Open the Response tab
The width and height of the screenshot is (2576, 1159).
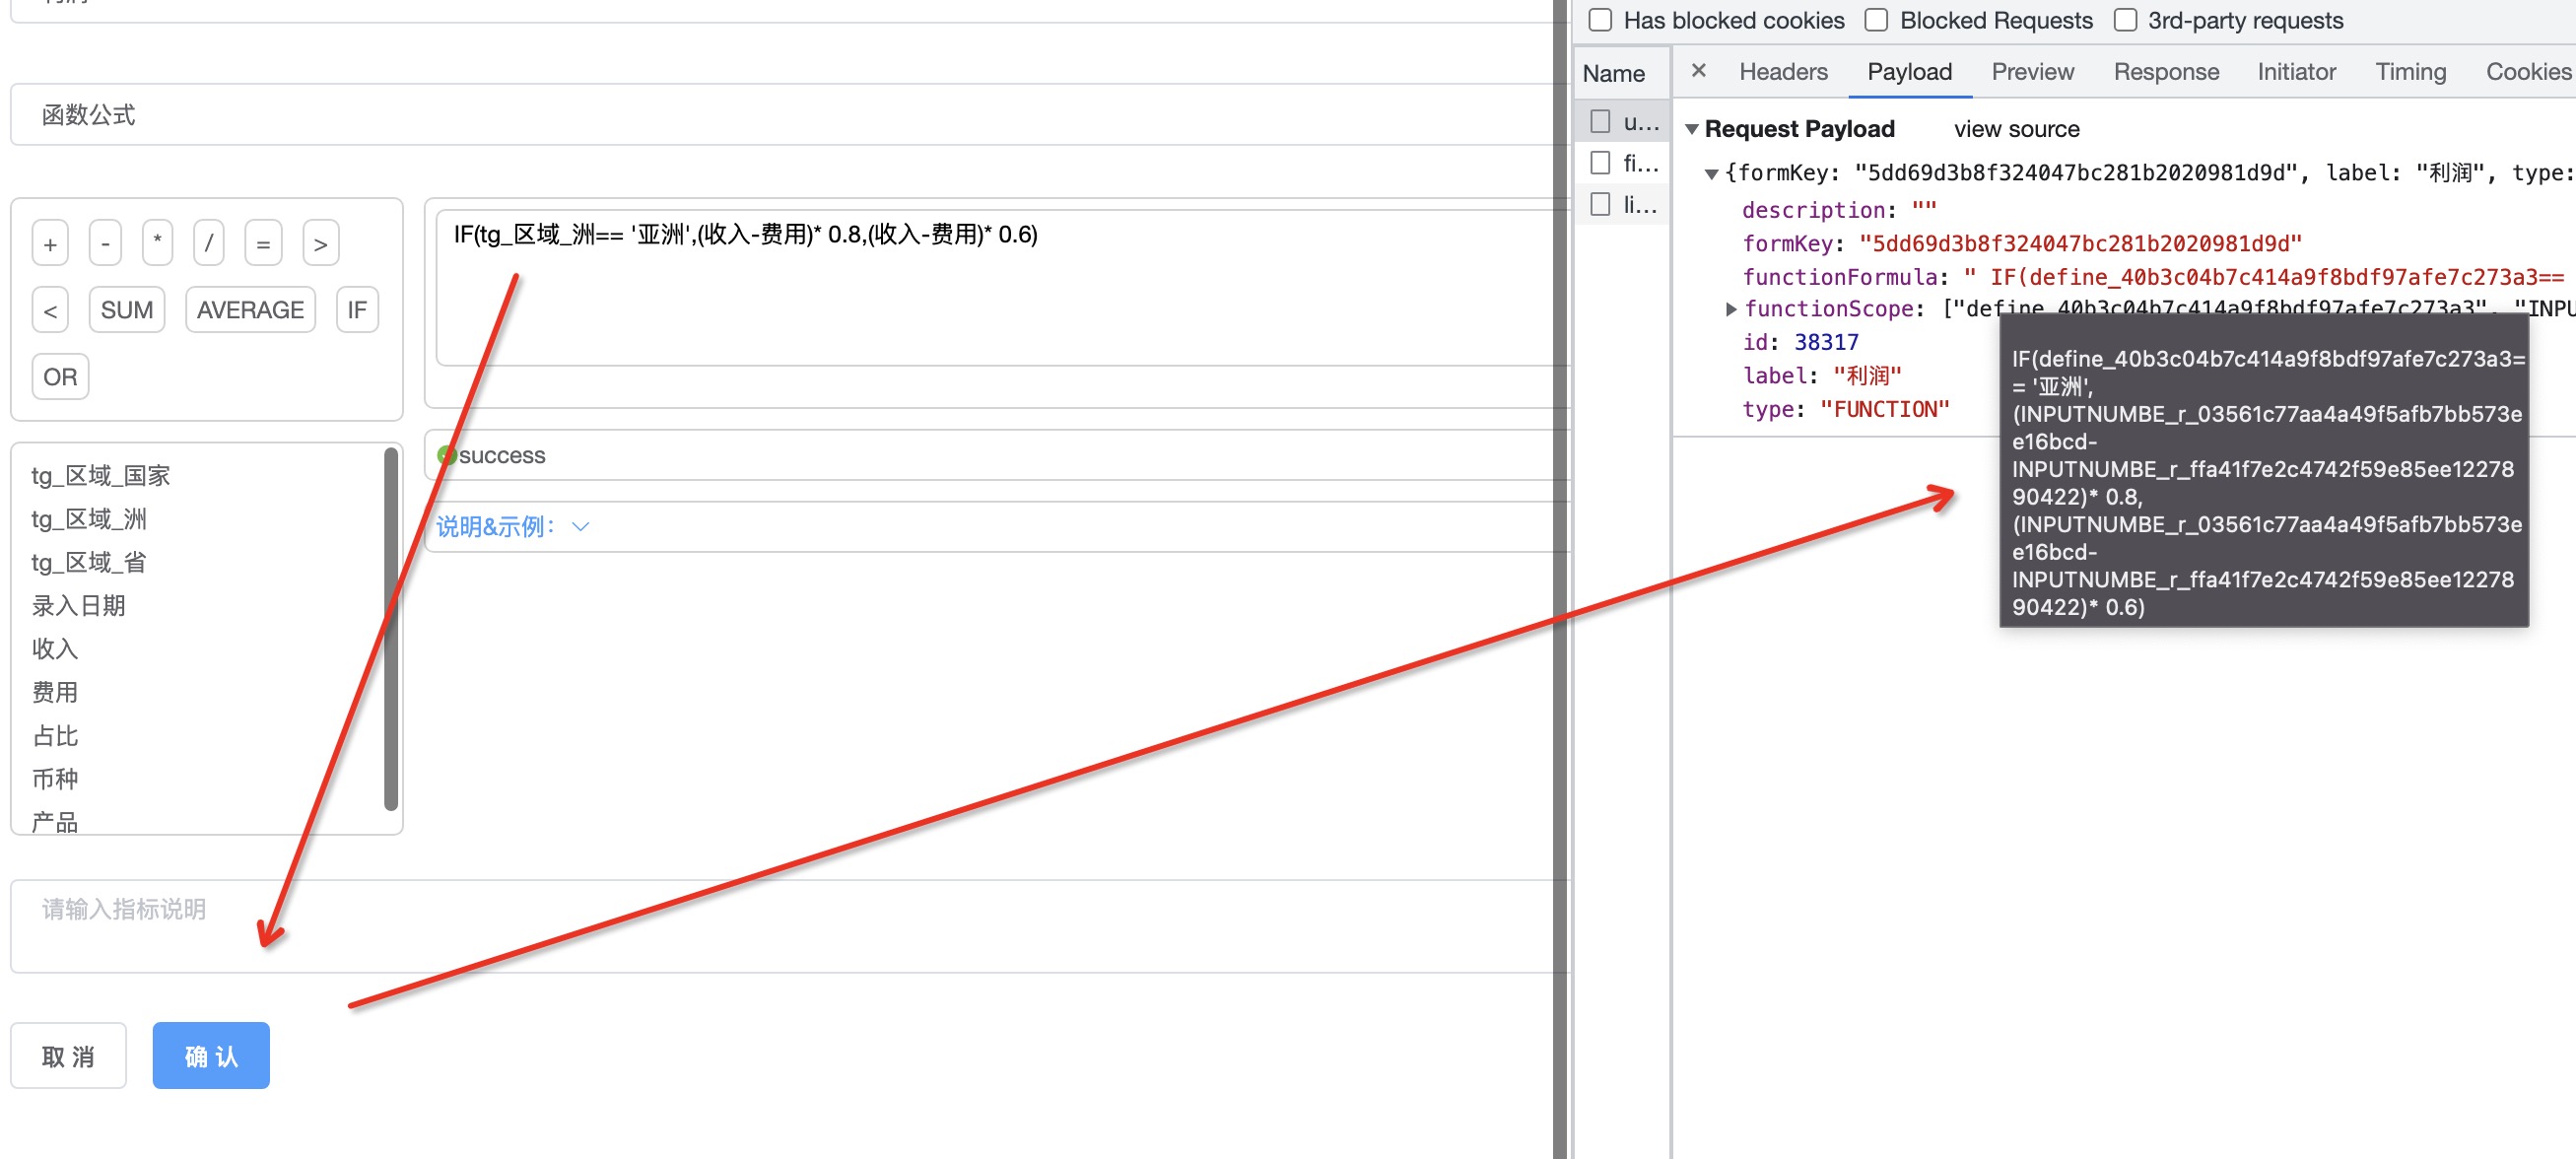(2166, 72)
